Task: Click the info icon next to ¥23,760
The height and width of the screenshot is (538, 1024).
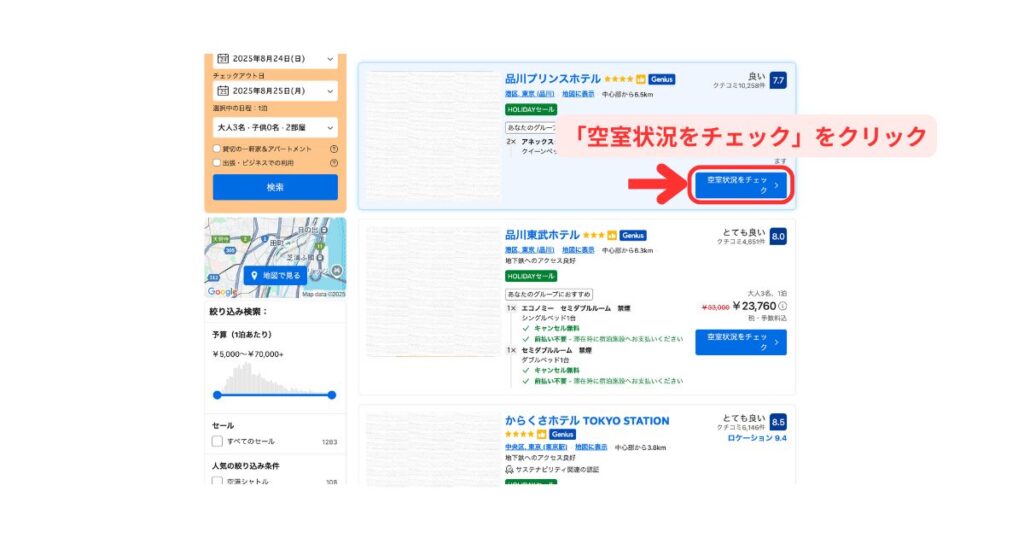Action: (x=782, y=306)
